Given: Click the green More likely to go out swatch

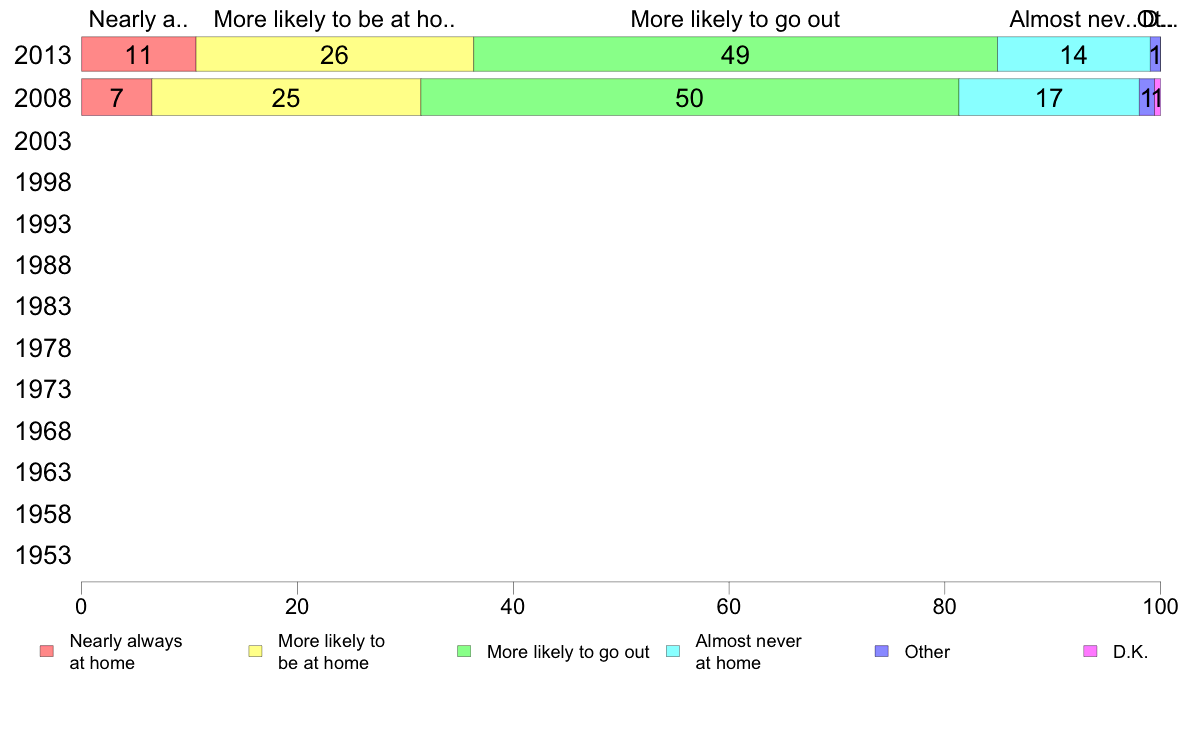Looking at the screenshot, I should (464, 651).
